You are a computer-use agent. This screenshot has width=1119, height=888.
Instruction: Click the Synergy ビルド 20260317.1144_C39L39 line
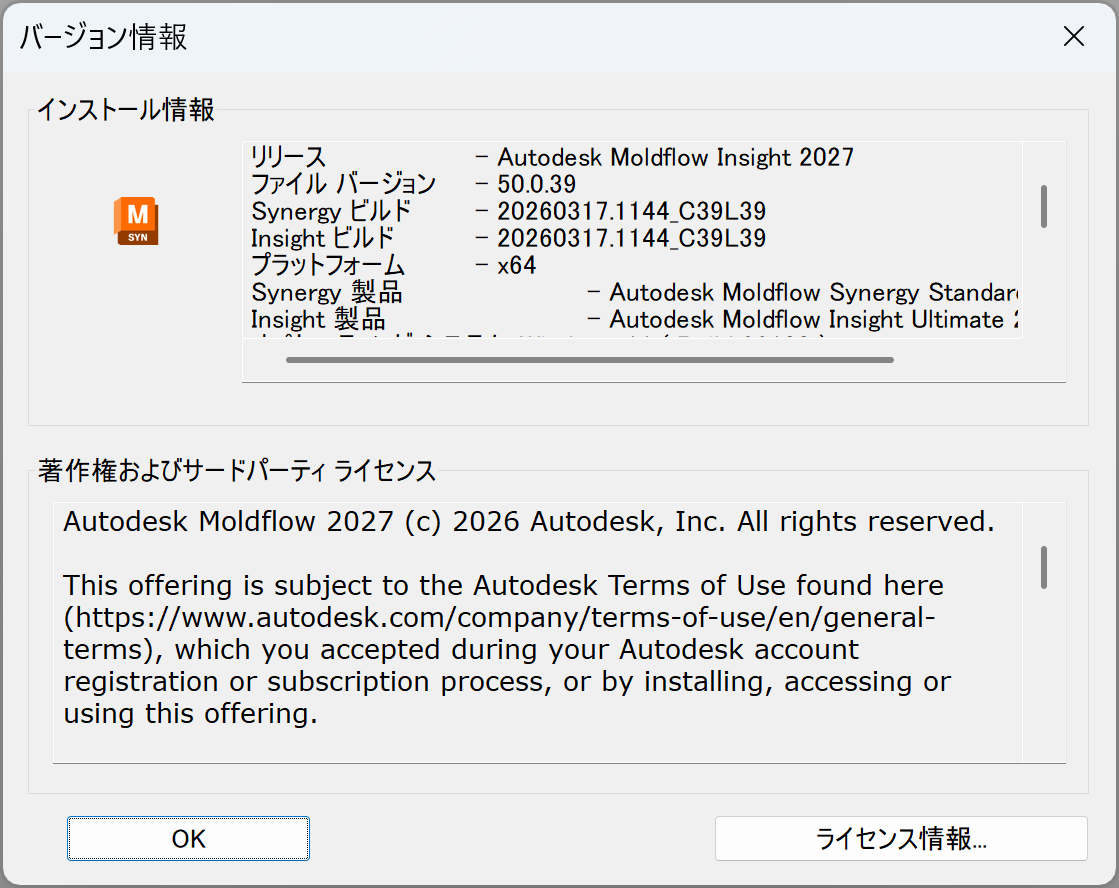click(x=508, y=211)
